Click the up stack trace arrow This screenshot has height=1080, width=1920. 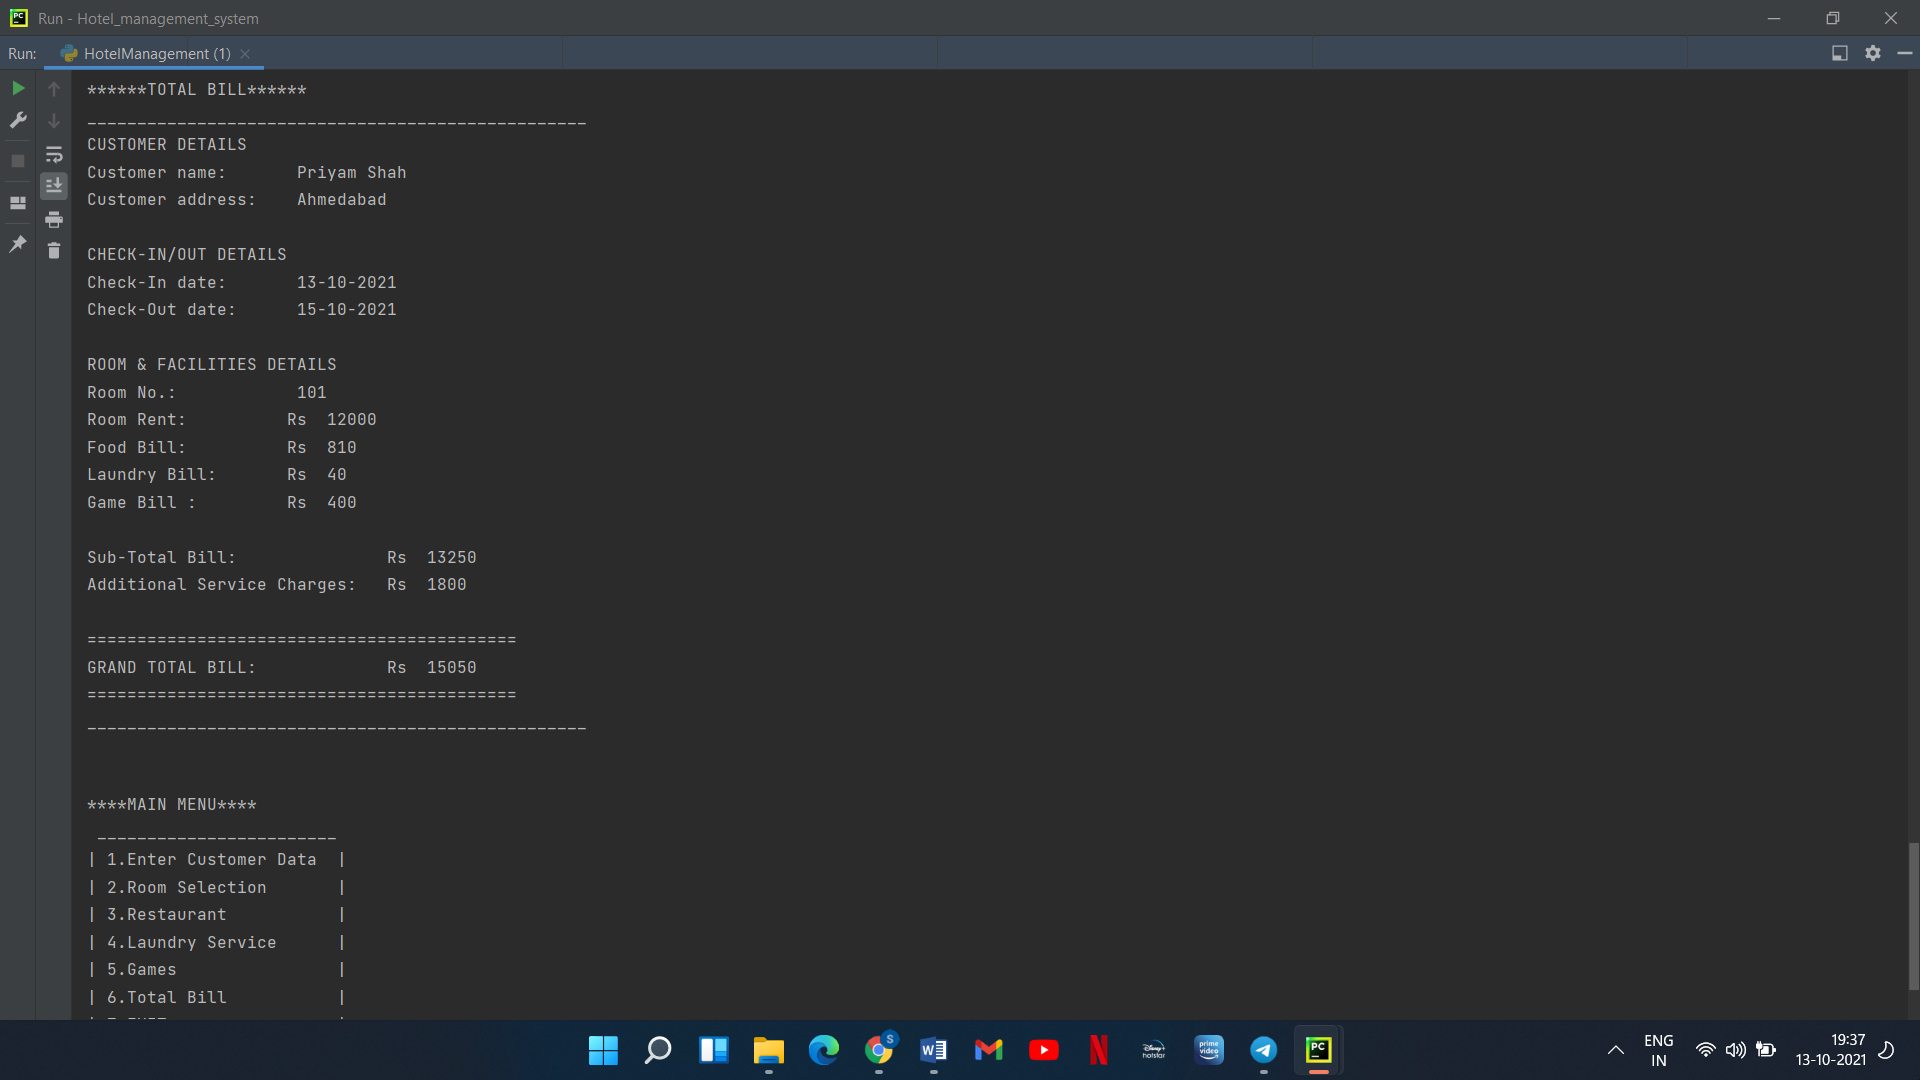54,89
